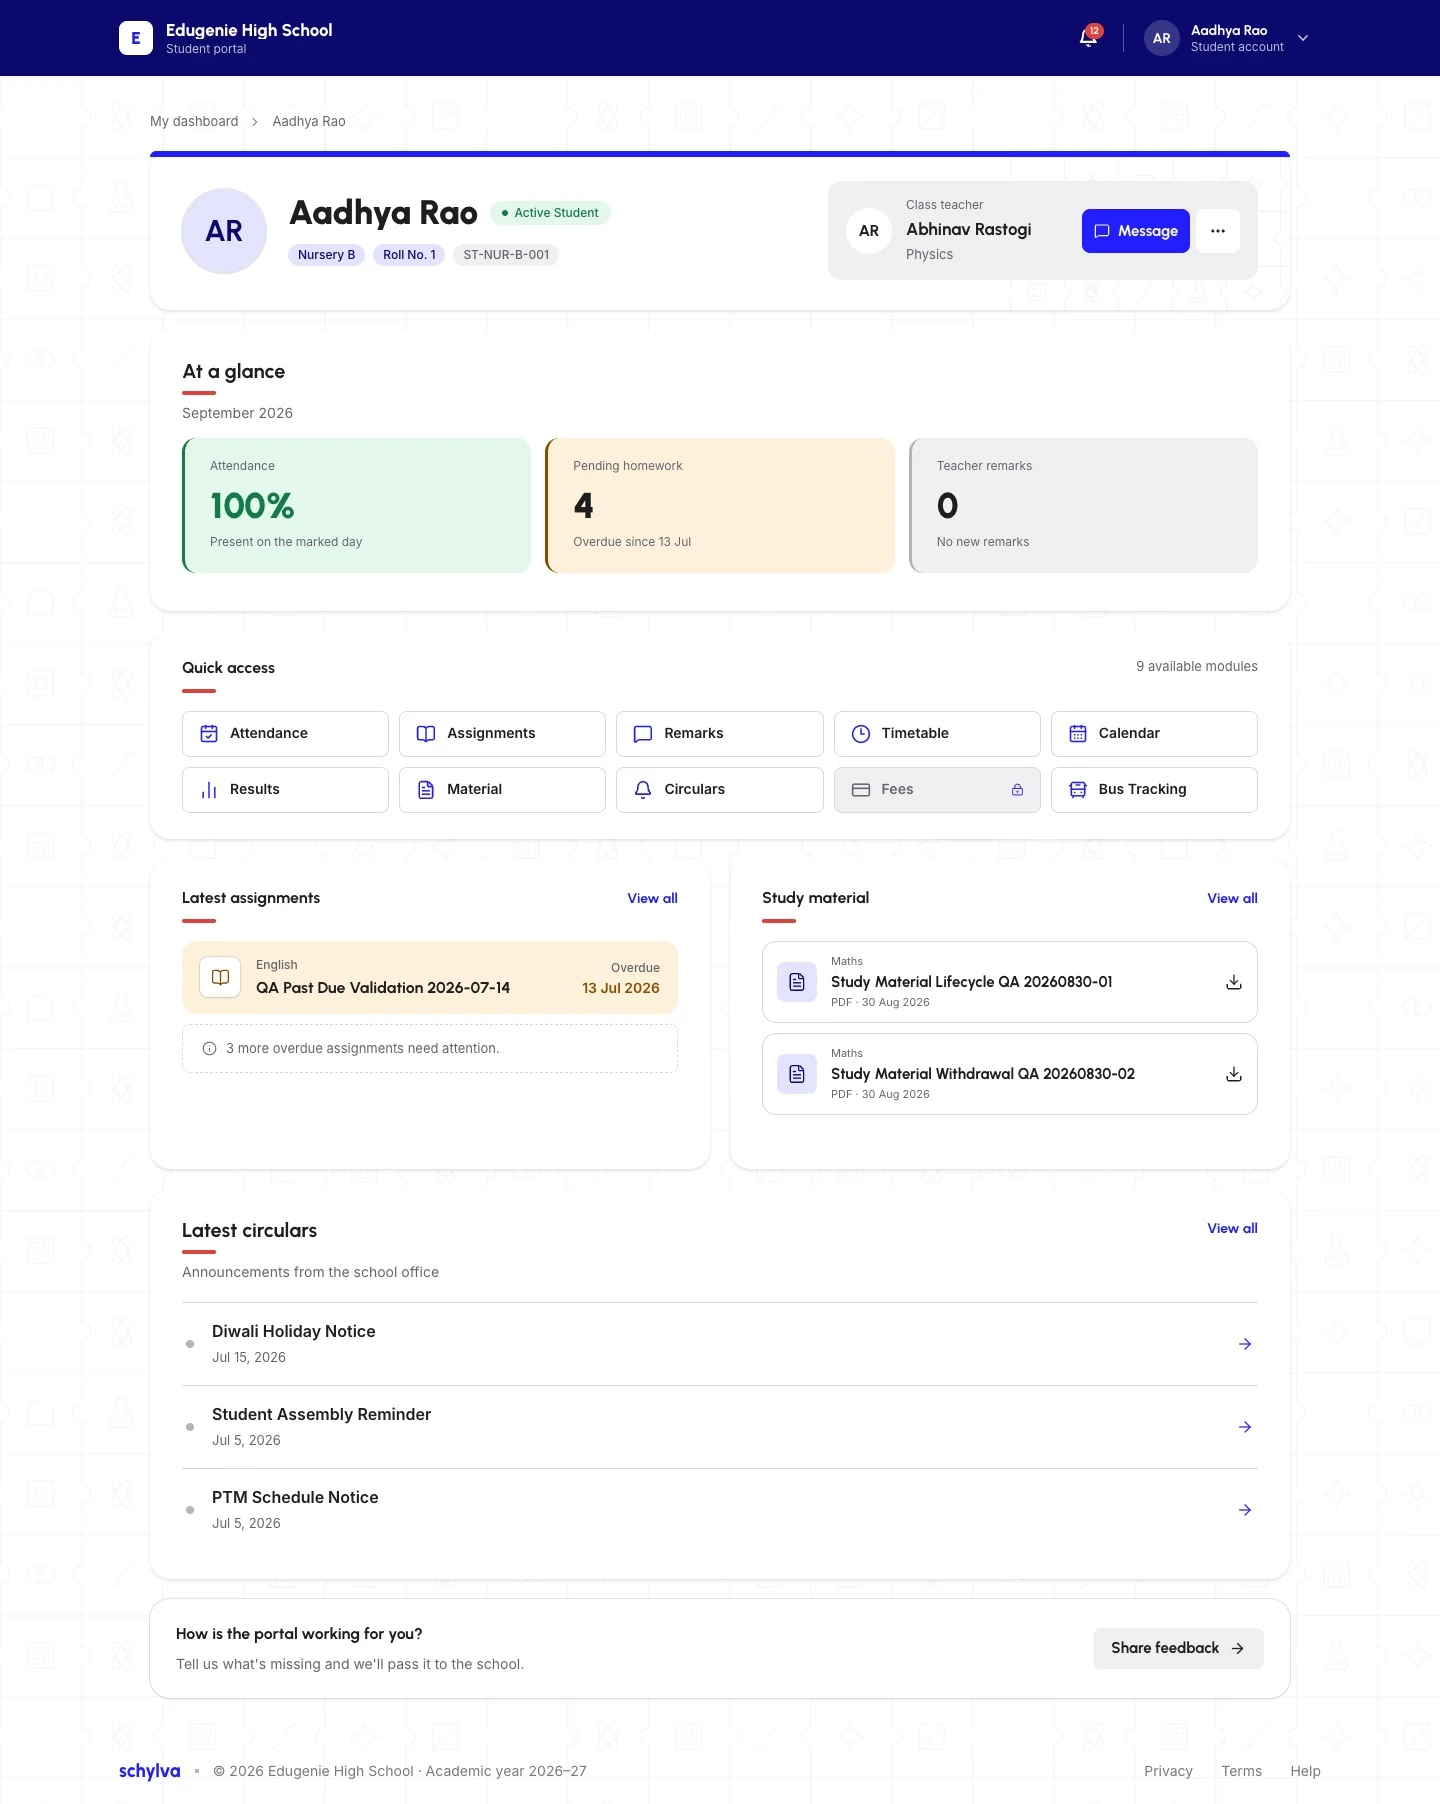The width and height of the screenshot is (1440, 1804).
Task: Open the Help footer link
Action: (1305, 1771)
